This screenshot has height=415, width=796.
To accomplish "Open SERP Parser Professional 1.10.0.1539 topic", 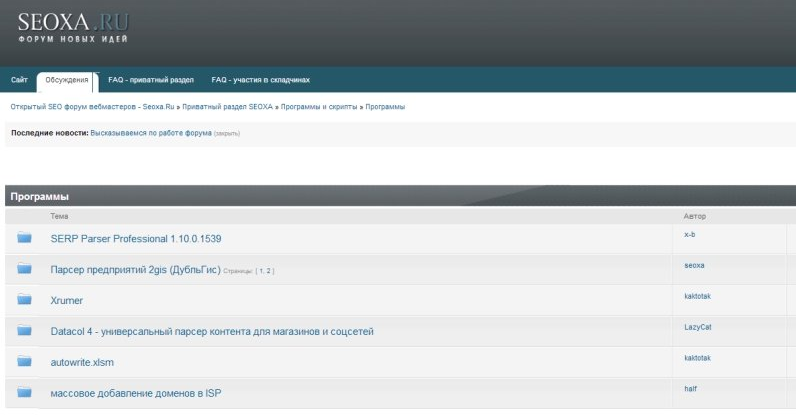I will coord(136,239).
